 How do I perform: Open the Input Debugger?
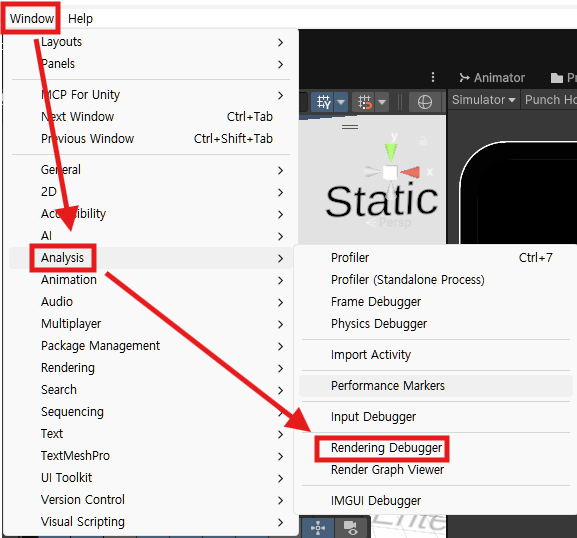pyautogui.click(x=436, y=417)
